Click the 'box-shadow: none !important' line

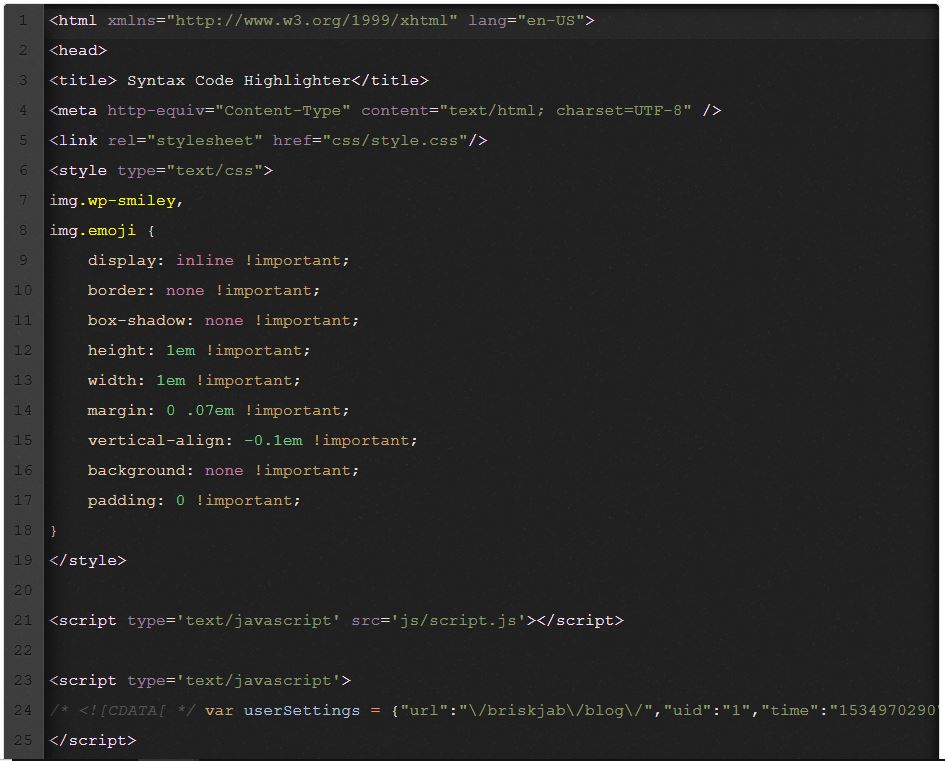pyautogui.click(x=223, y=321)
